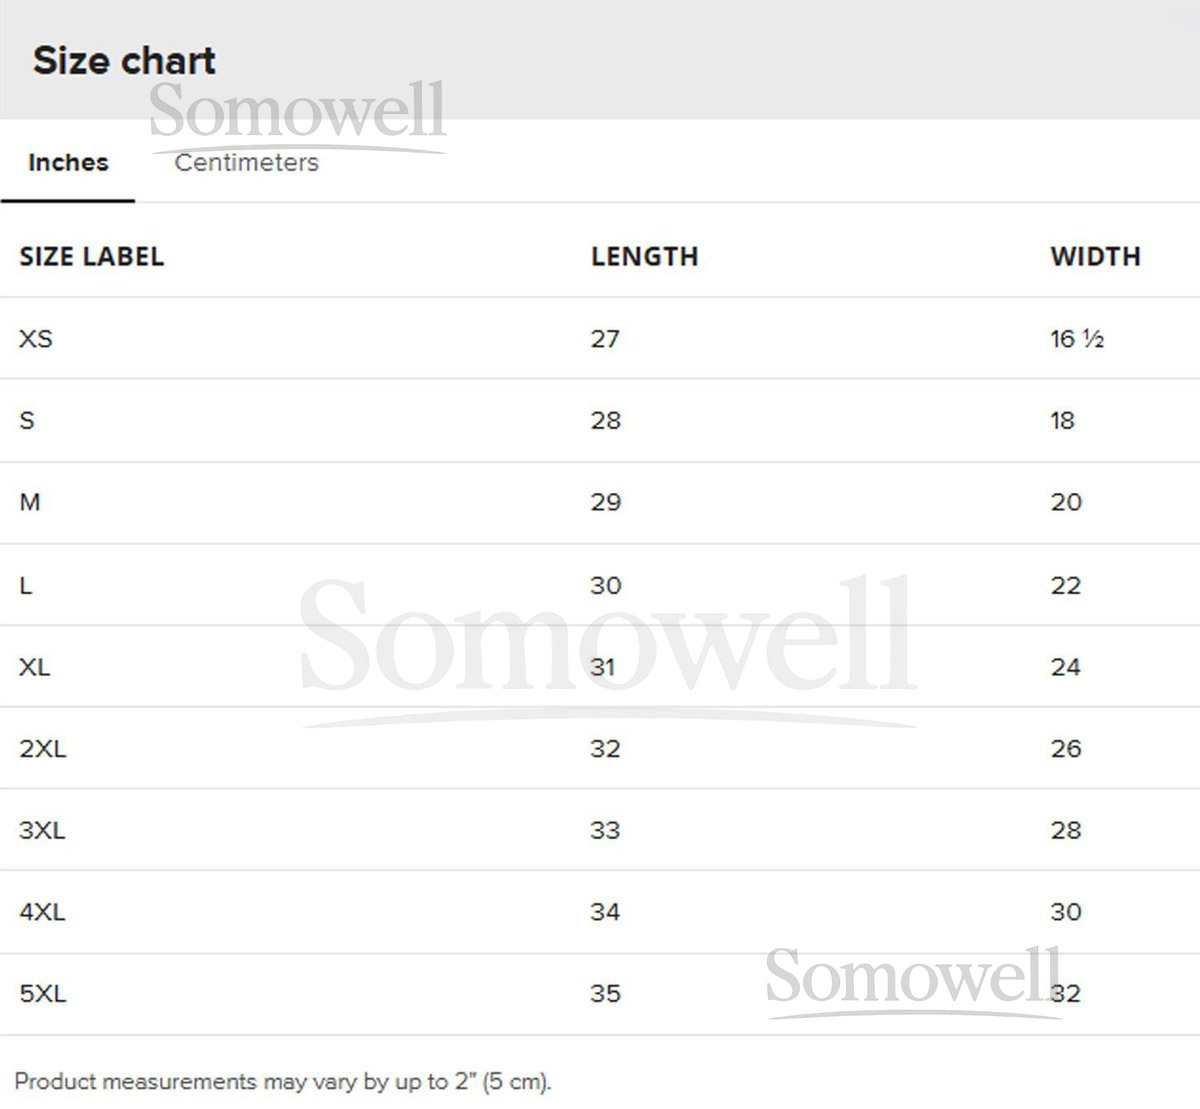
Task: Select the 4XL size label
Action: click(42, 912)
